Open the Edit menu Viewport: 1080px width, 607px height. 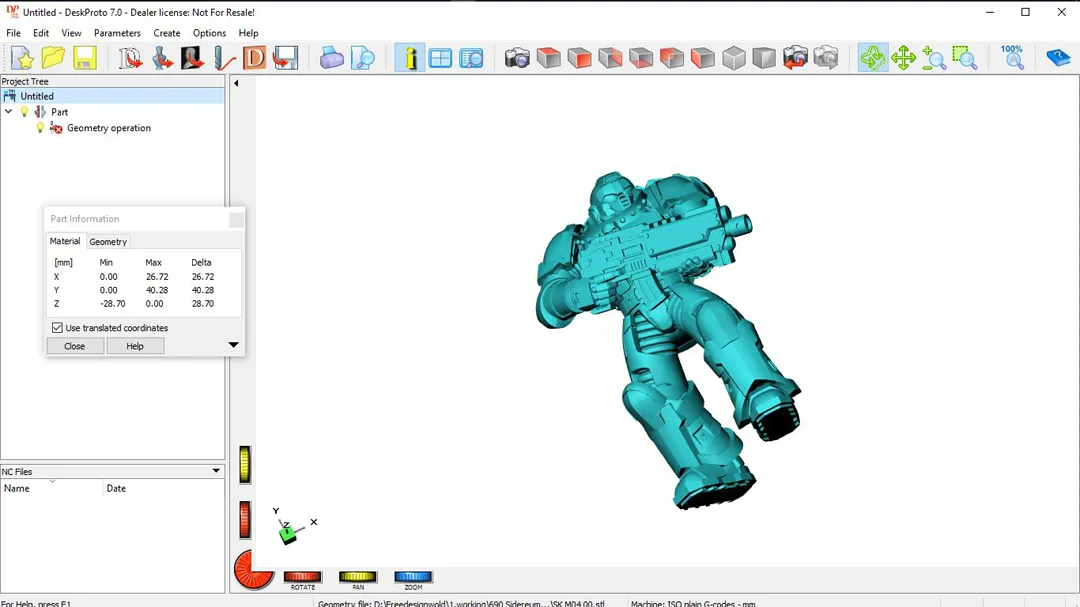click(41, 33)
